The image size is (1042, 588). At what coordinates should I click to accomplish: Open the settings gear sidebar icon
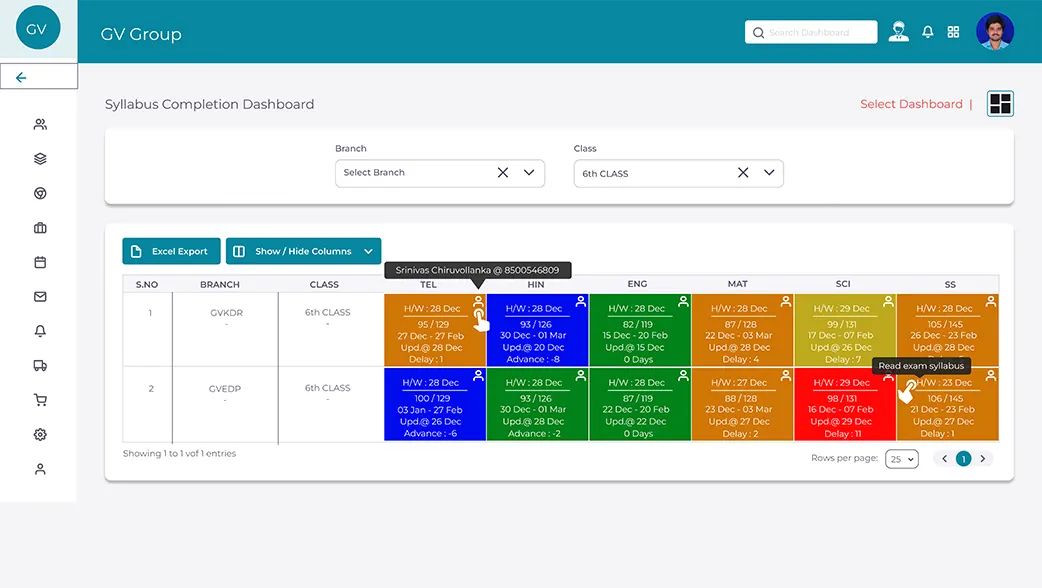click(x=40, y=435)
